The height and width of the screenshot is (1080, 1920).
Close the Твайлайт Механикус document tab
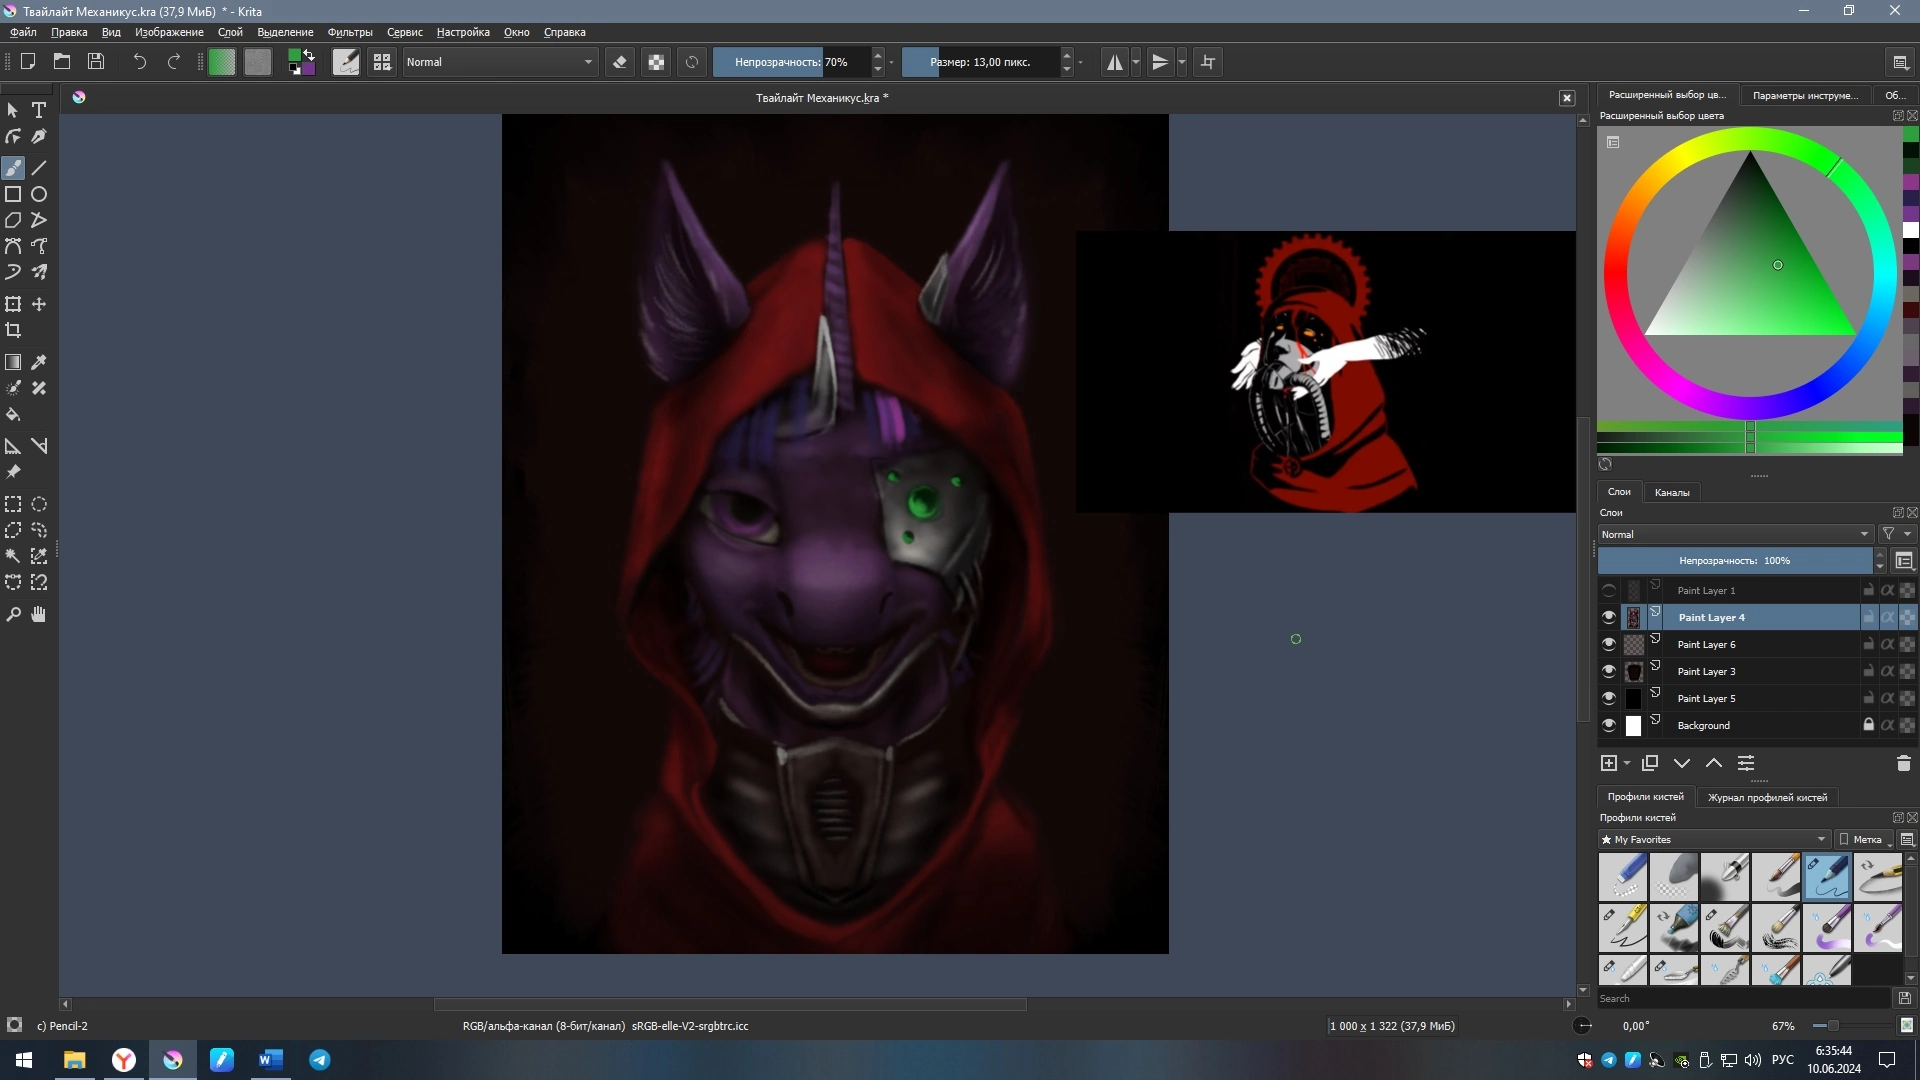point(1567,98)
